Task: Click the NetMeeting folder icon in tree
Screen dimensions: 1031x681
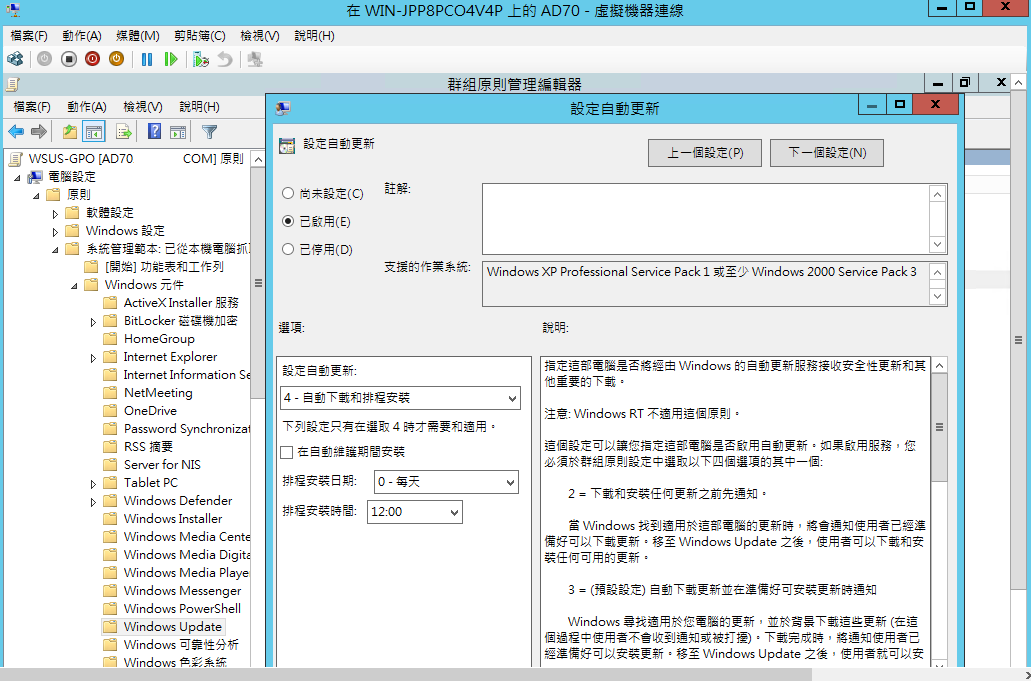Action: click(x=110, y=393)
